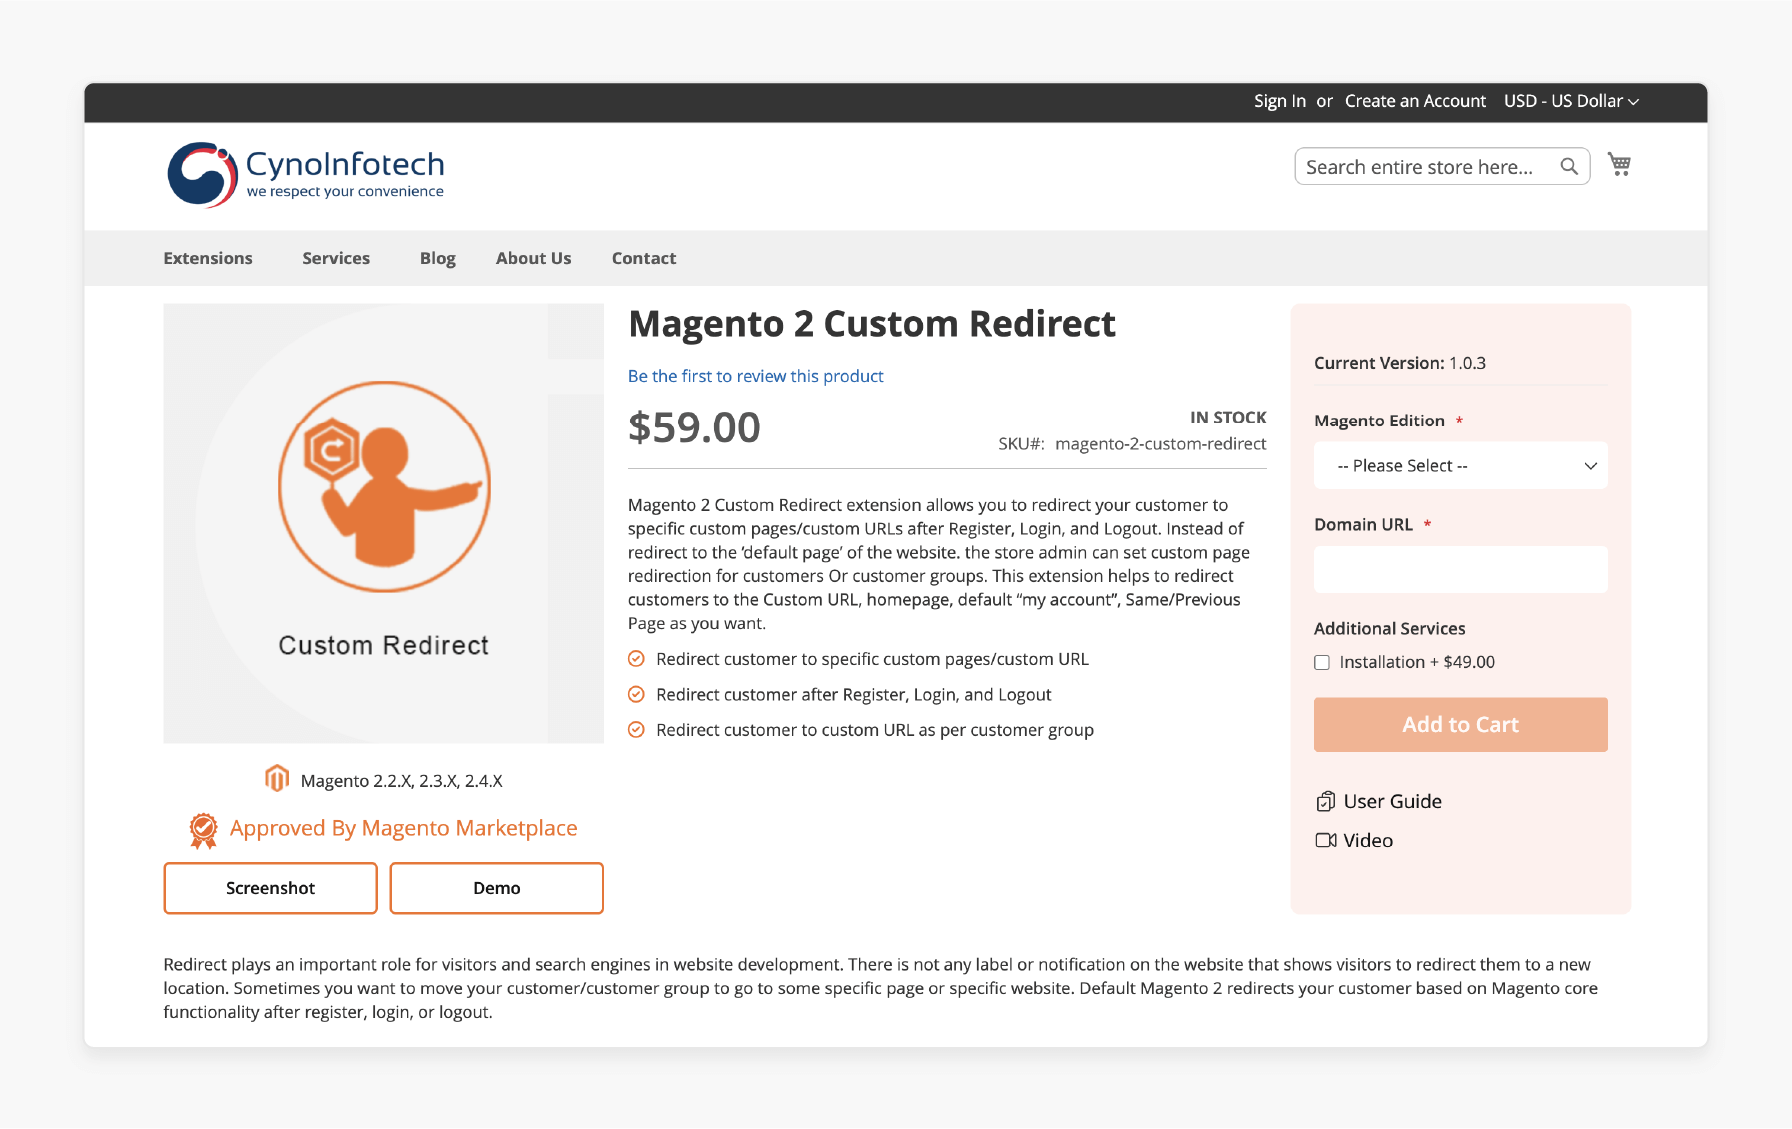Click the 'Magento 2 Custom Redirect' title
Viewport: 1792px width, 1129px height.
point(872,324)
